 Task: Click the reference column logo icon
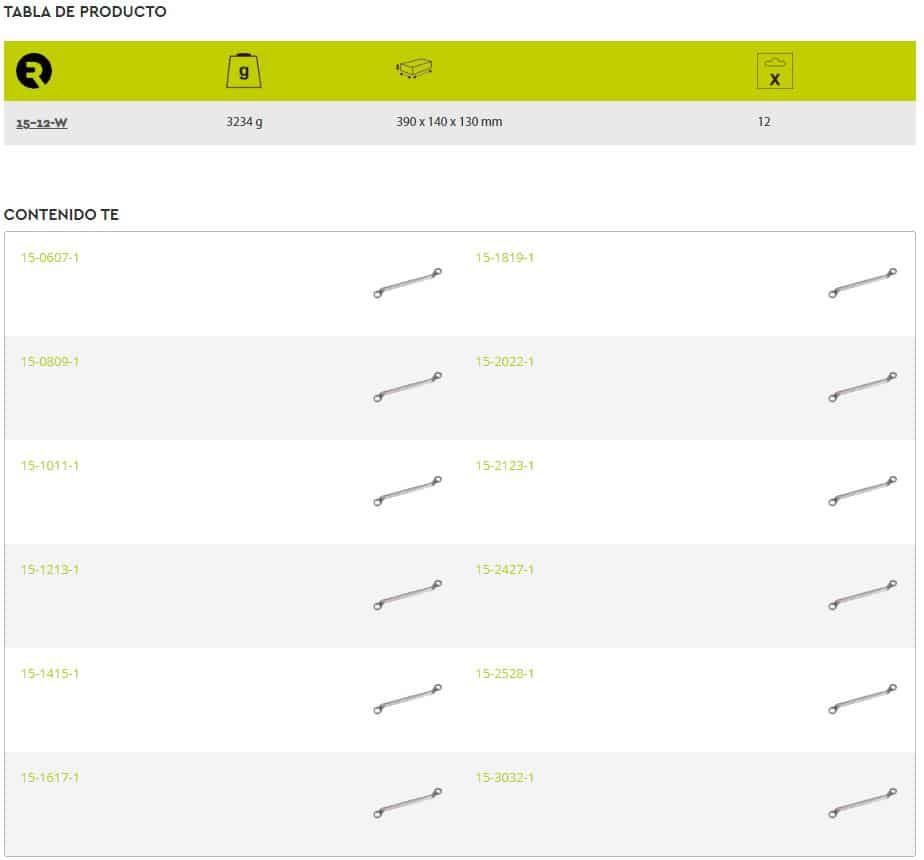[34, 72]
